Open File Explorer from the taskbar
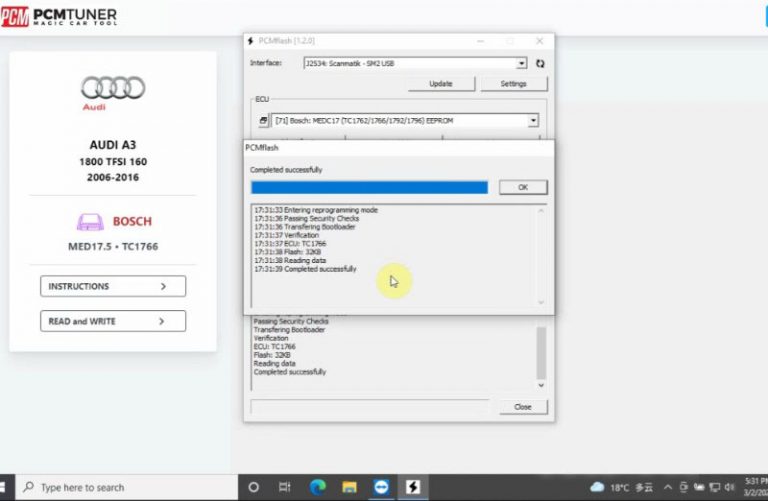768x501 pixels. point(350,487)
